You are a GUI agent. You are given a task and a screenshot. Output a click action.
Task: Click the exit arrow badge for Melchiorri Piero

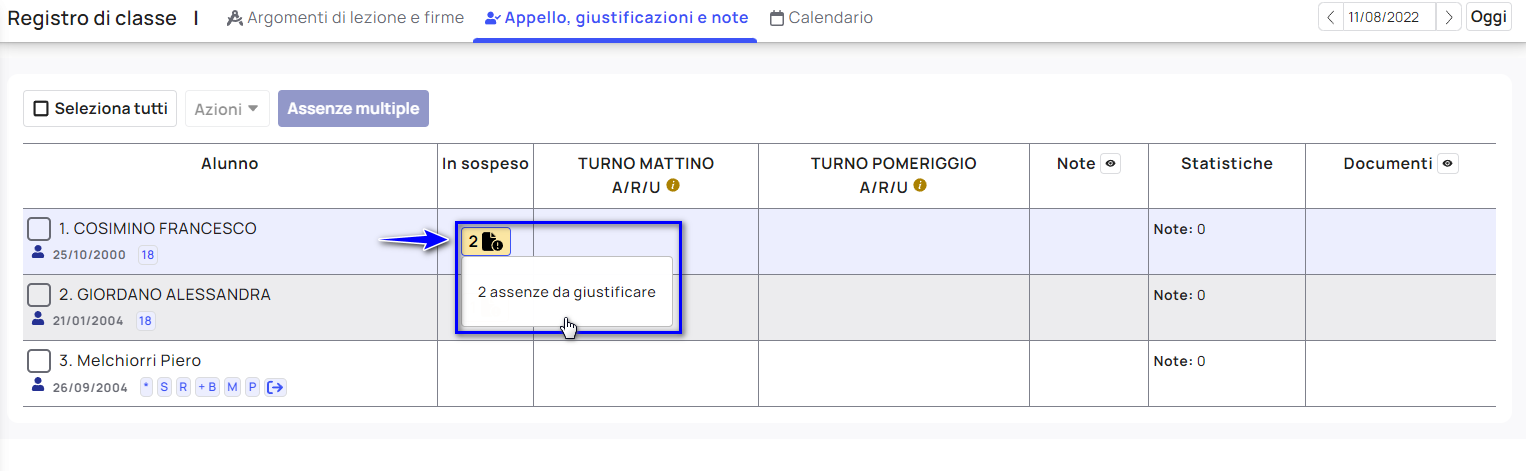276,387
